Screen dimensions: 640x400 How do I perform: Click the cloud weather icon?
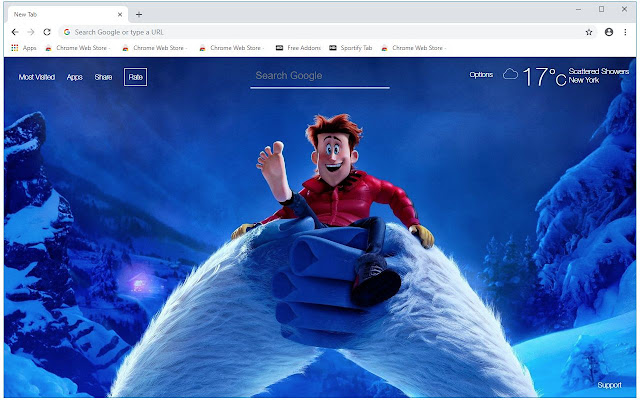510,74
